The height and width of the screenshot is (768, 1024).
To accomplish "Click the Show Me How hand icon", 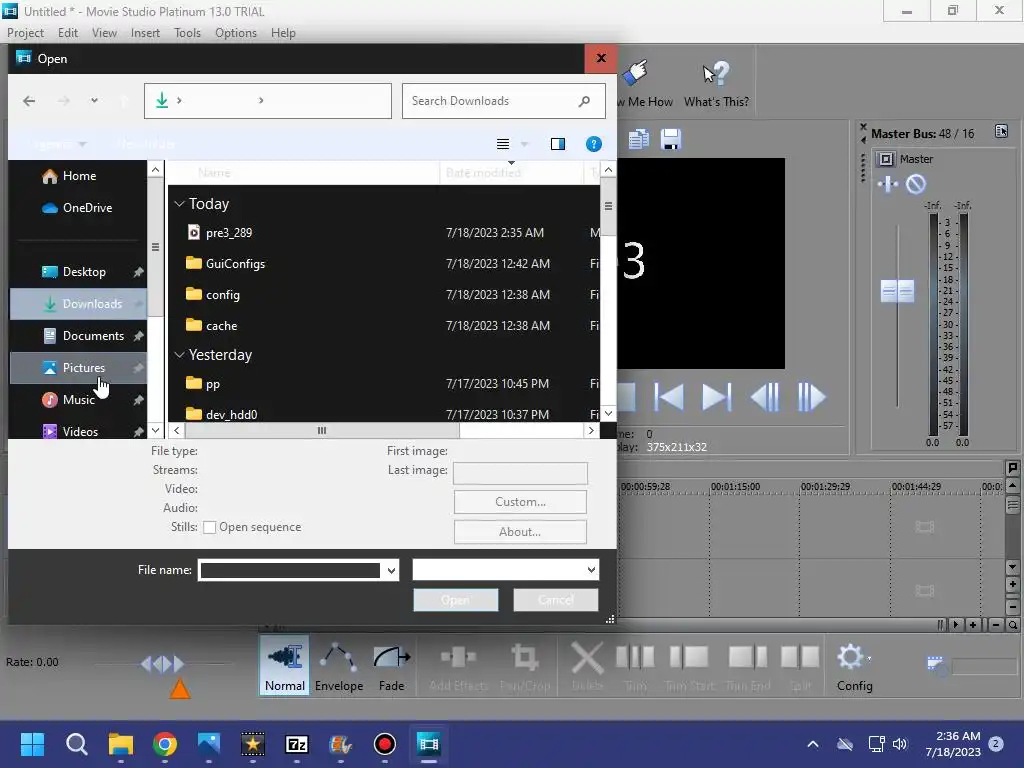I will (635, 73).
